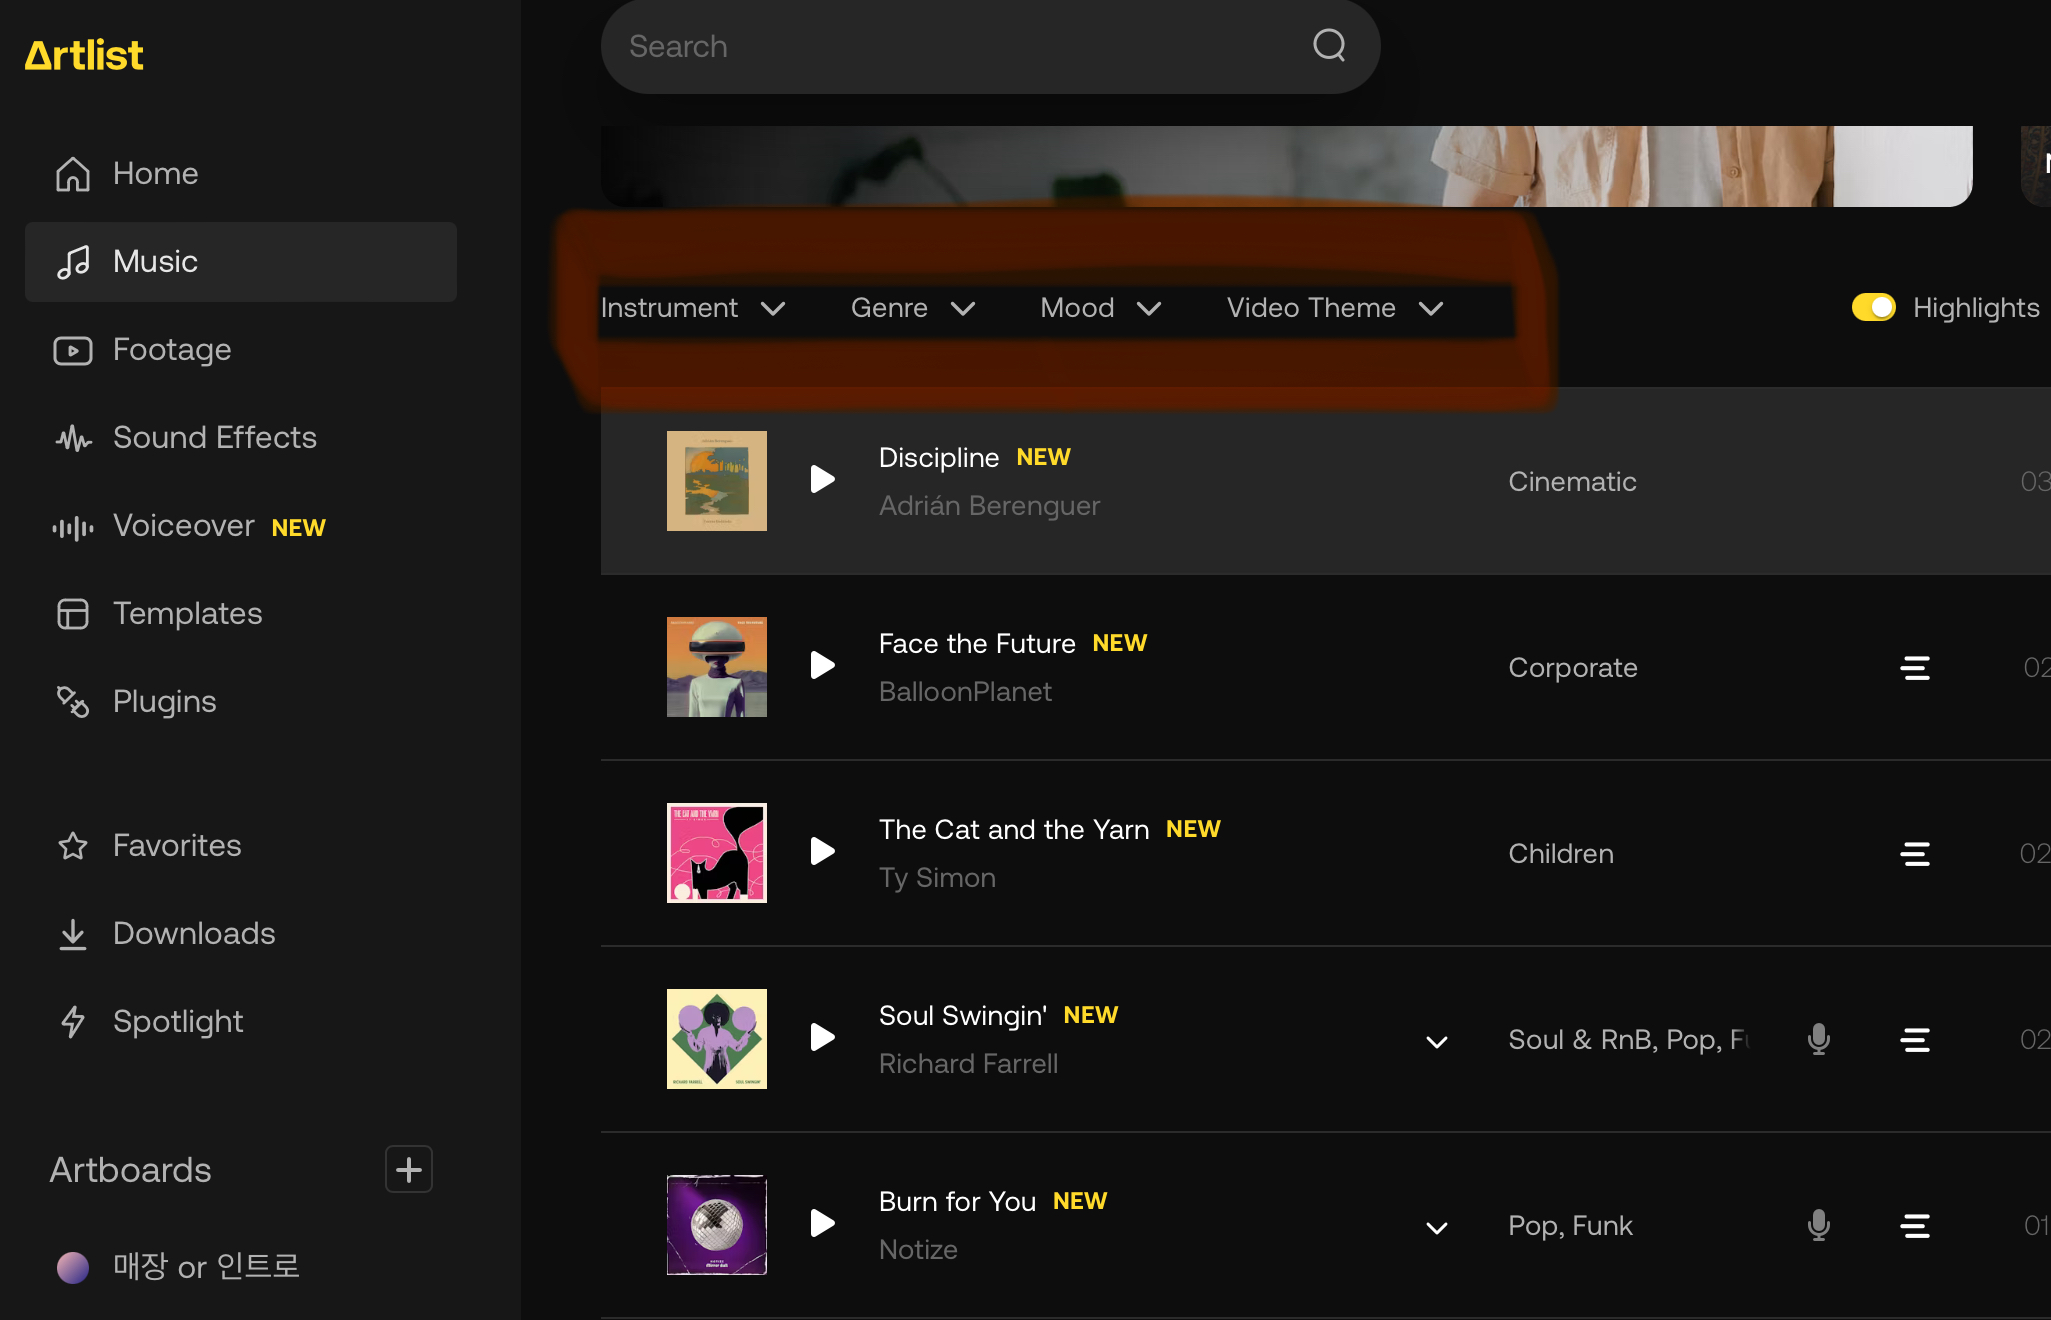2051x1320 pixels.
Task: Click the Children genre tag
Action: click(x=1561, y=854)
